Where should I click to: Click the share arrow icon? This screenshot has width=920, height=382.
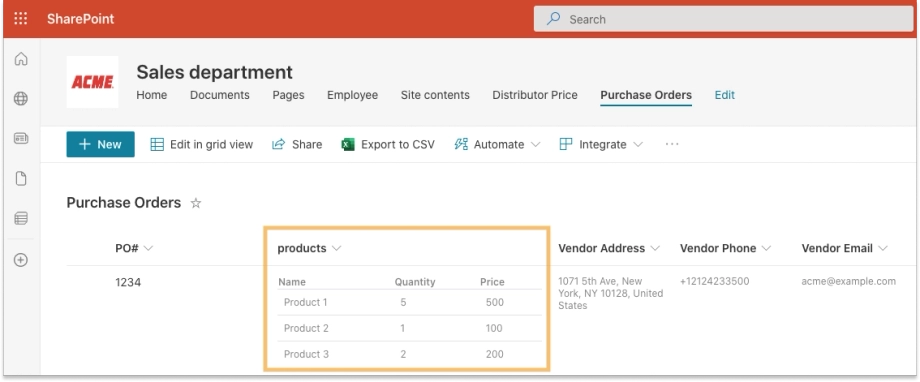click(278, 144)
